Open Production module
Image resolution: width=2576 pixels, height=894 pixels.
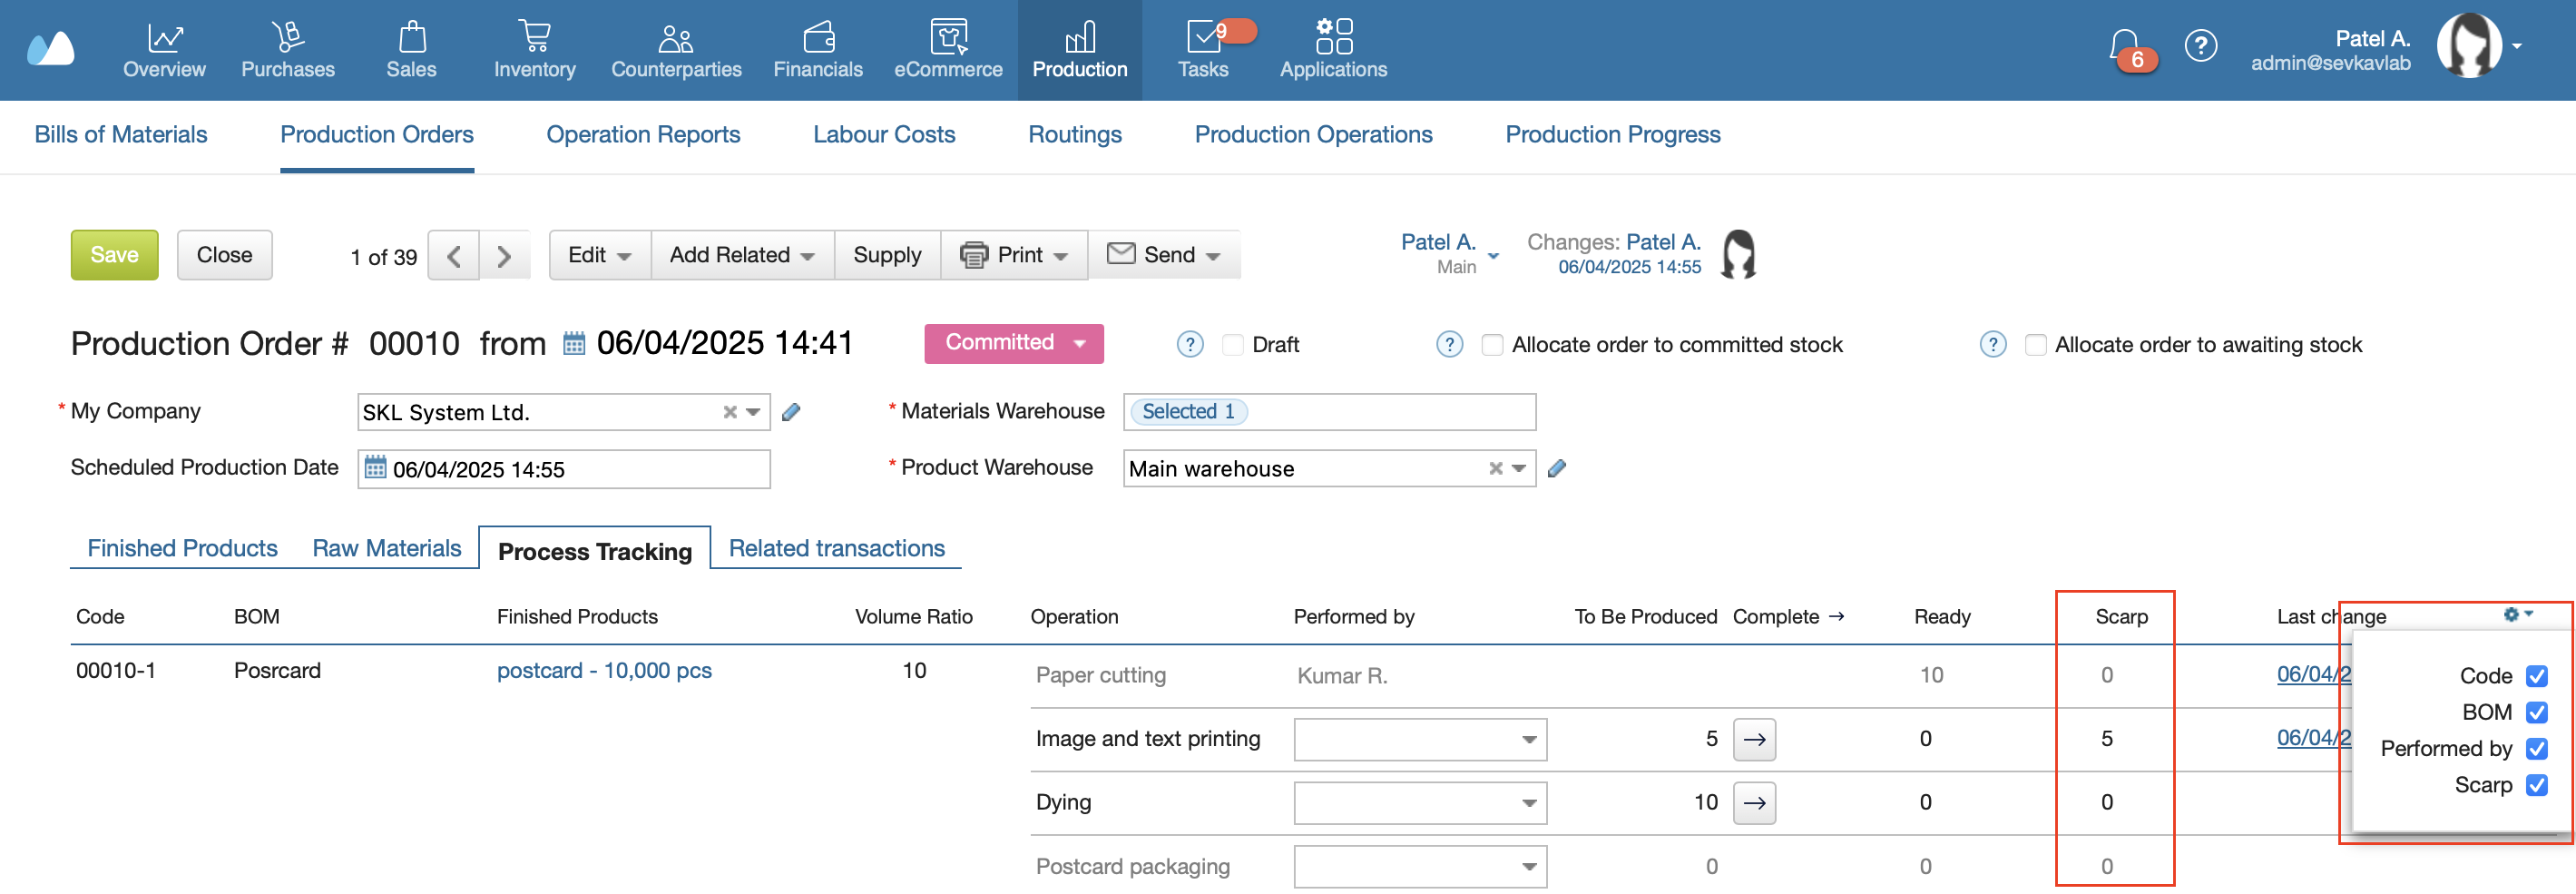pyautogui.click(x=1079, y=50)
